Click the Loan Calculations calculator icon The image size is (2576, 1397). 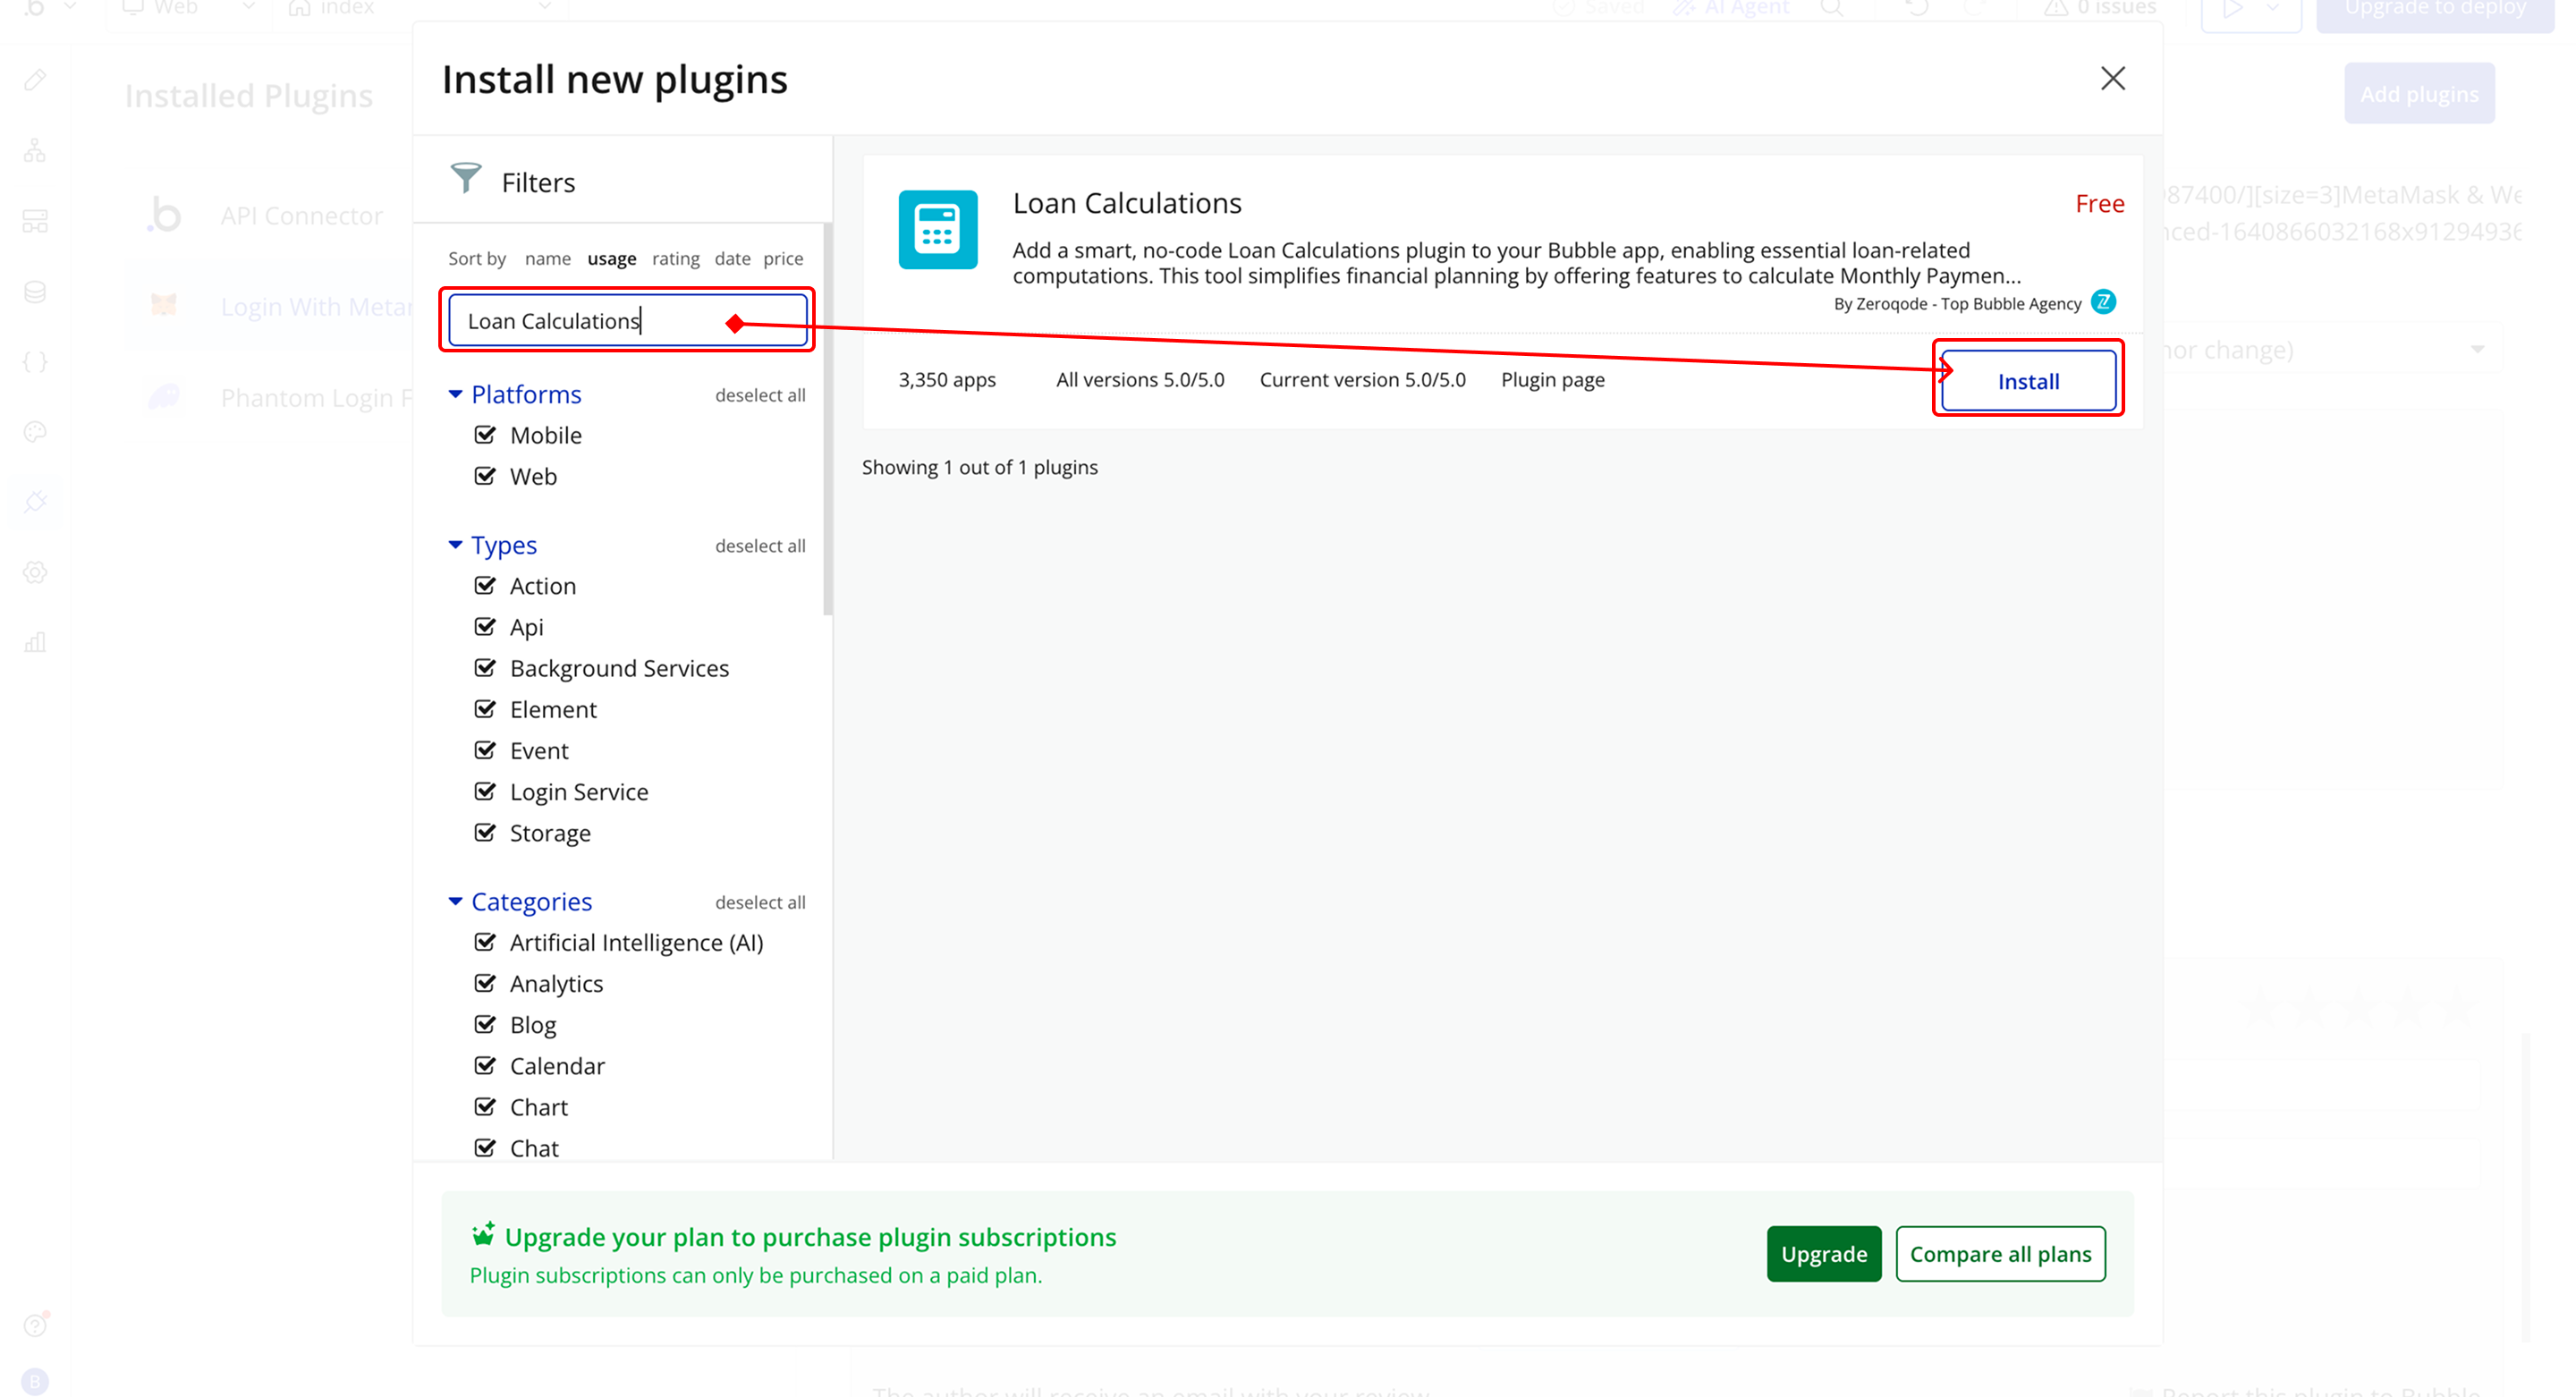937,229
